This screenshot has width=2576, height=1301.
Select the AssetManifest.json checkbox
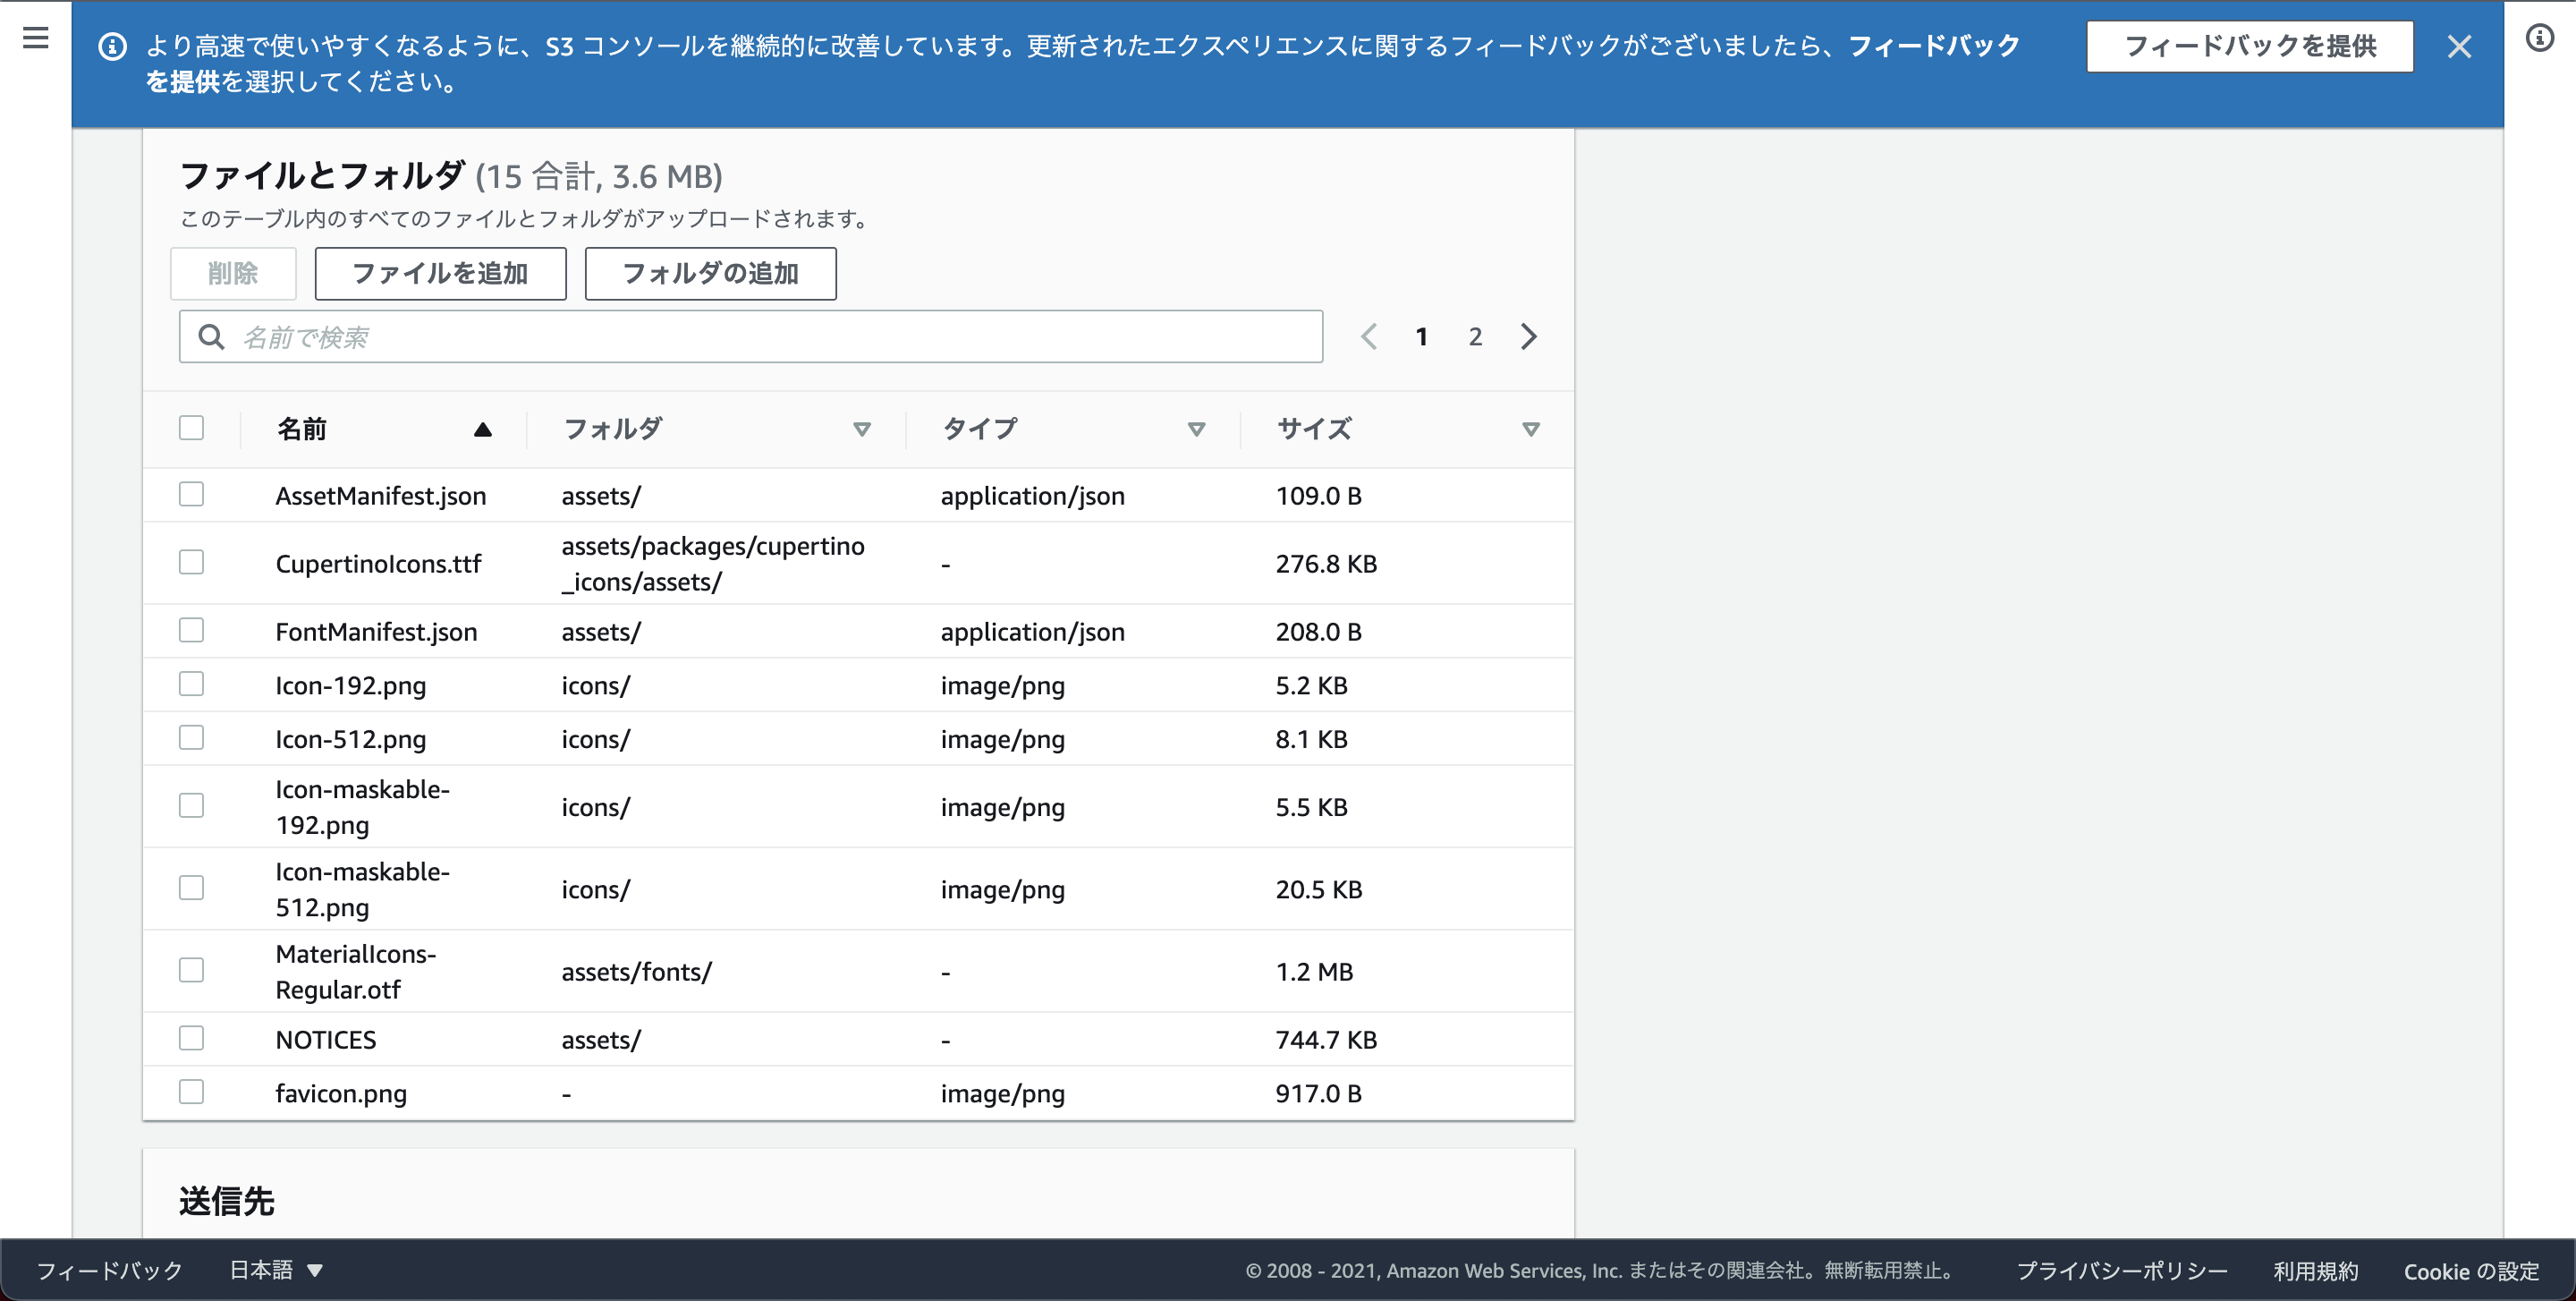pos(191,494)
